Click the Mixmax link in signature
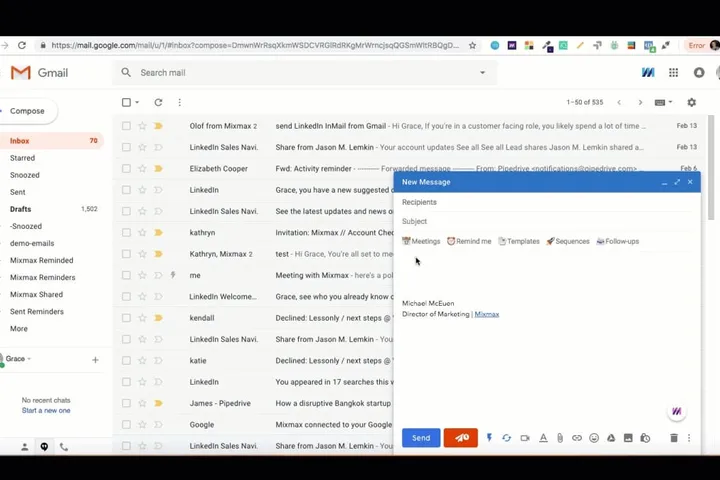Viewport: 720px width, 480px height. coord(487,314)
